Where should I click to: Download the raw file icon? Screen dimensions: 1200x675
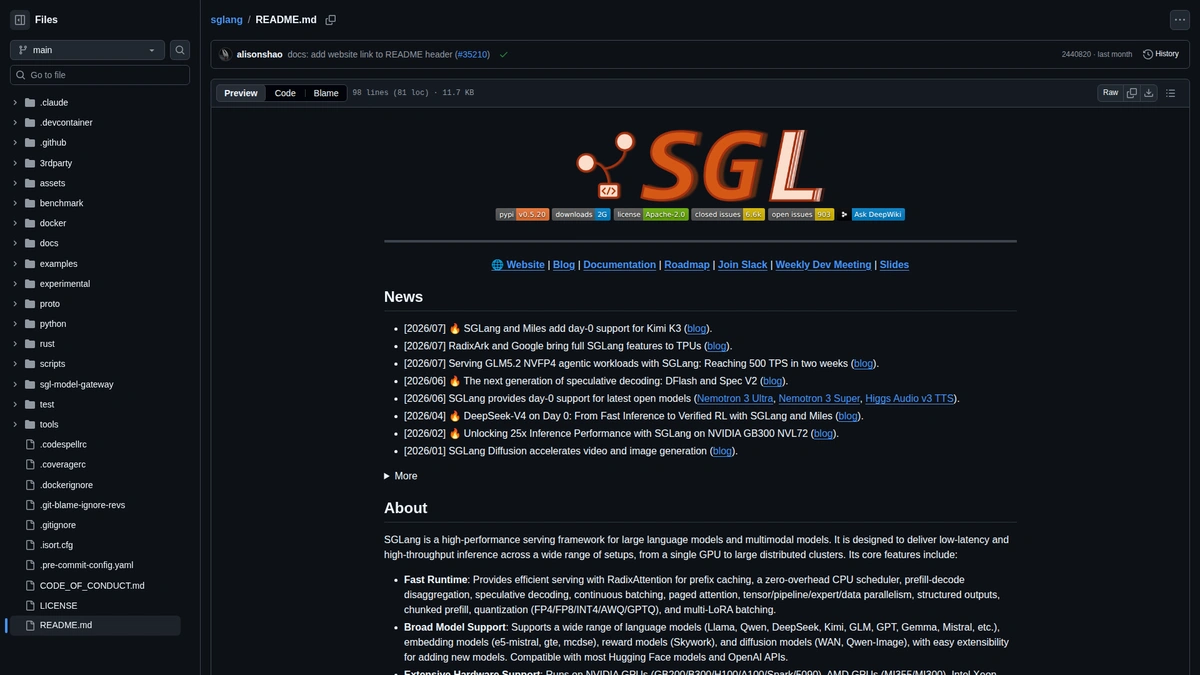[x=1149, y=93]
